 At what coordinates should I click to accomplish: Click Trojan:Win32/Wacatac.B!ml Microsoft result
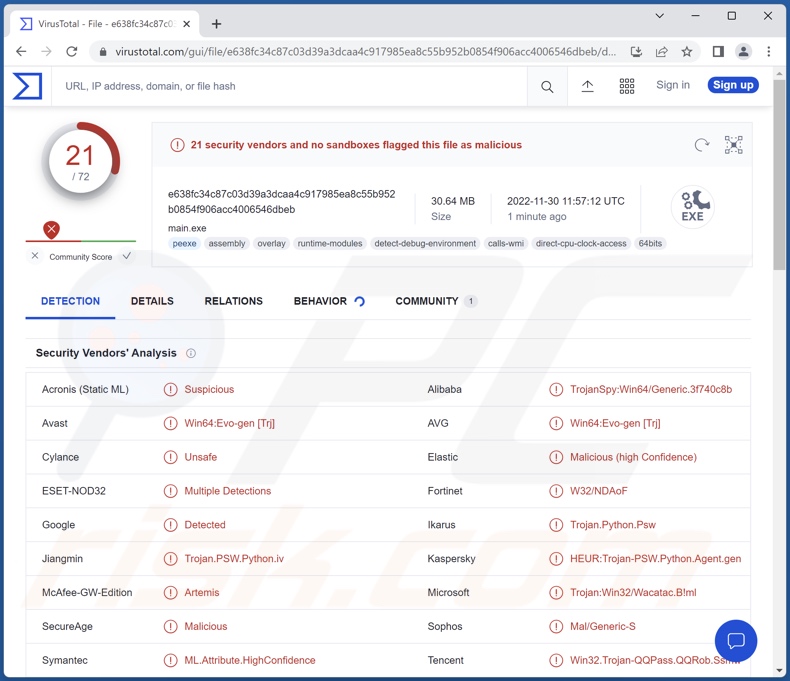633,592
